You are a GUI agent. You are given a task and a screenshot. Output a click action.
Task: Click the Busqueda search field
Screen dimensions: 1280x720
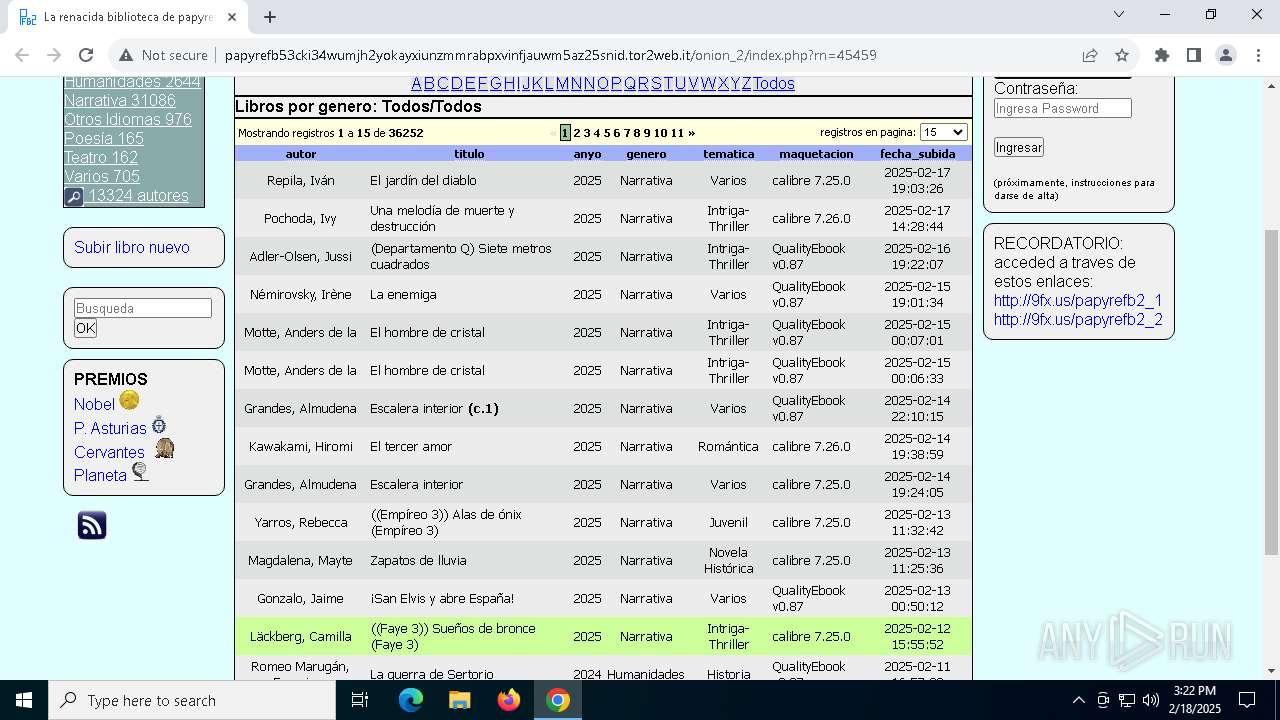143,308
